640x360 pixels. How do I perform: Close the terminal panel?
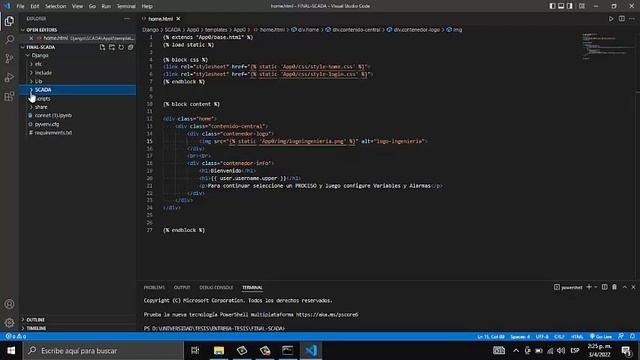coord(633,287)
